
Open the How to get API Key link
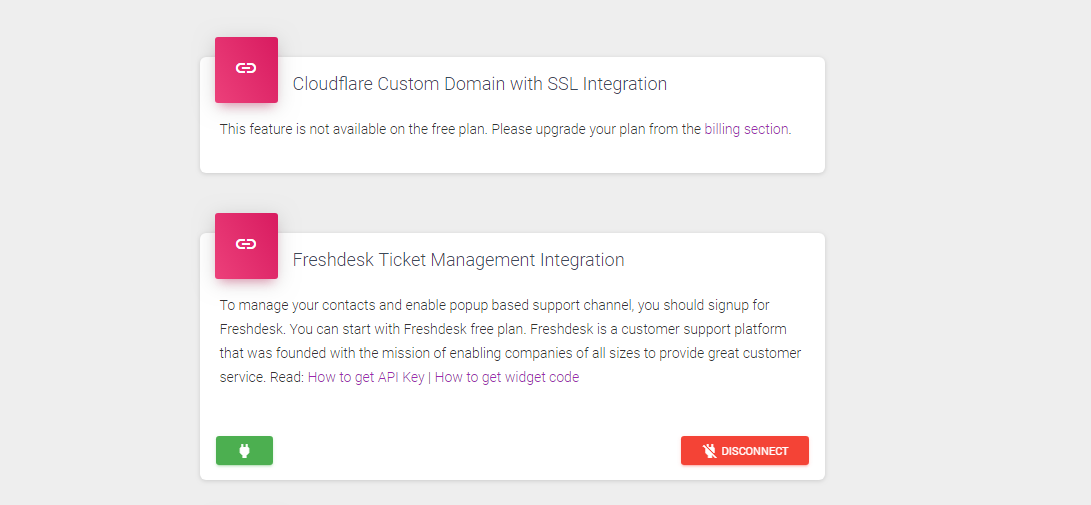366,377
